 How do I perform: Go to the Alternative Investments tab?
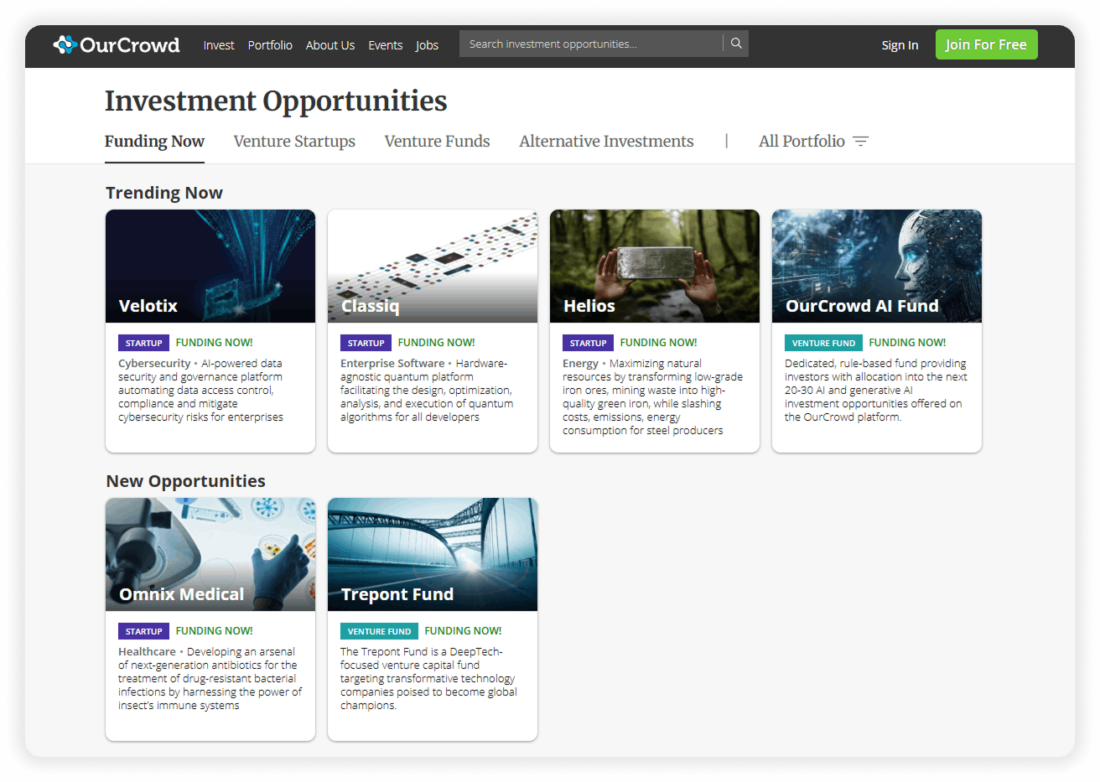click(x=606, y=142)
